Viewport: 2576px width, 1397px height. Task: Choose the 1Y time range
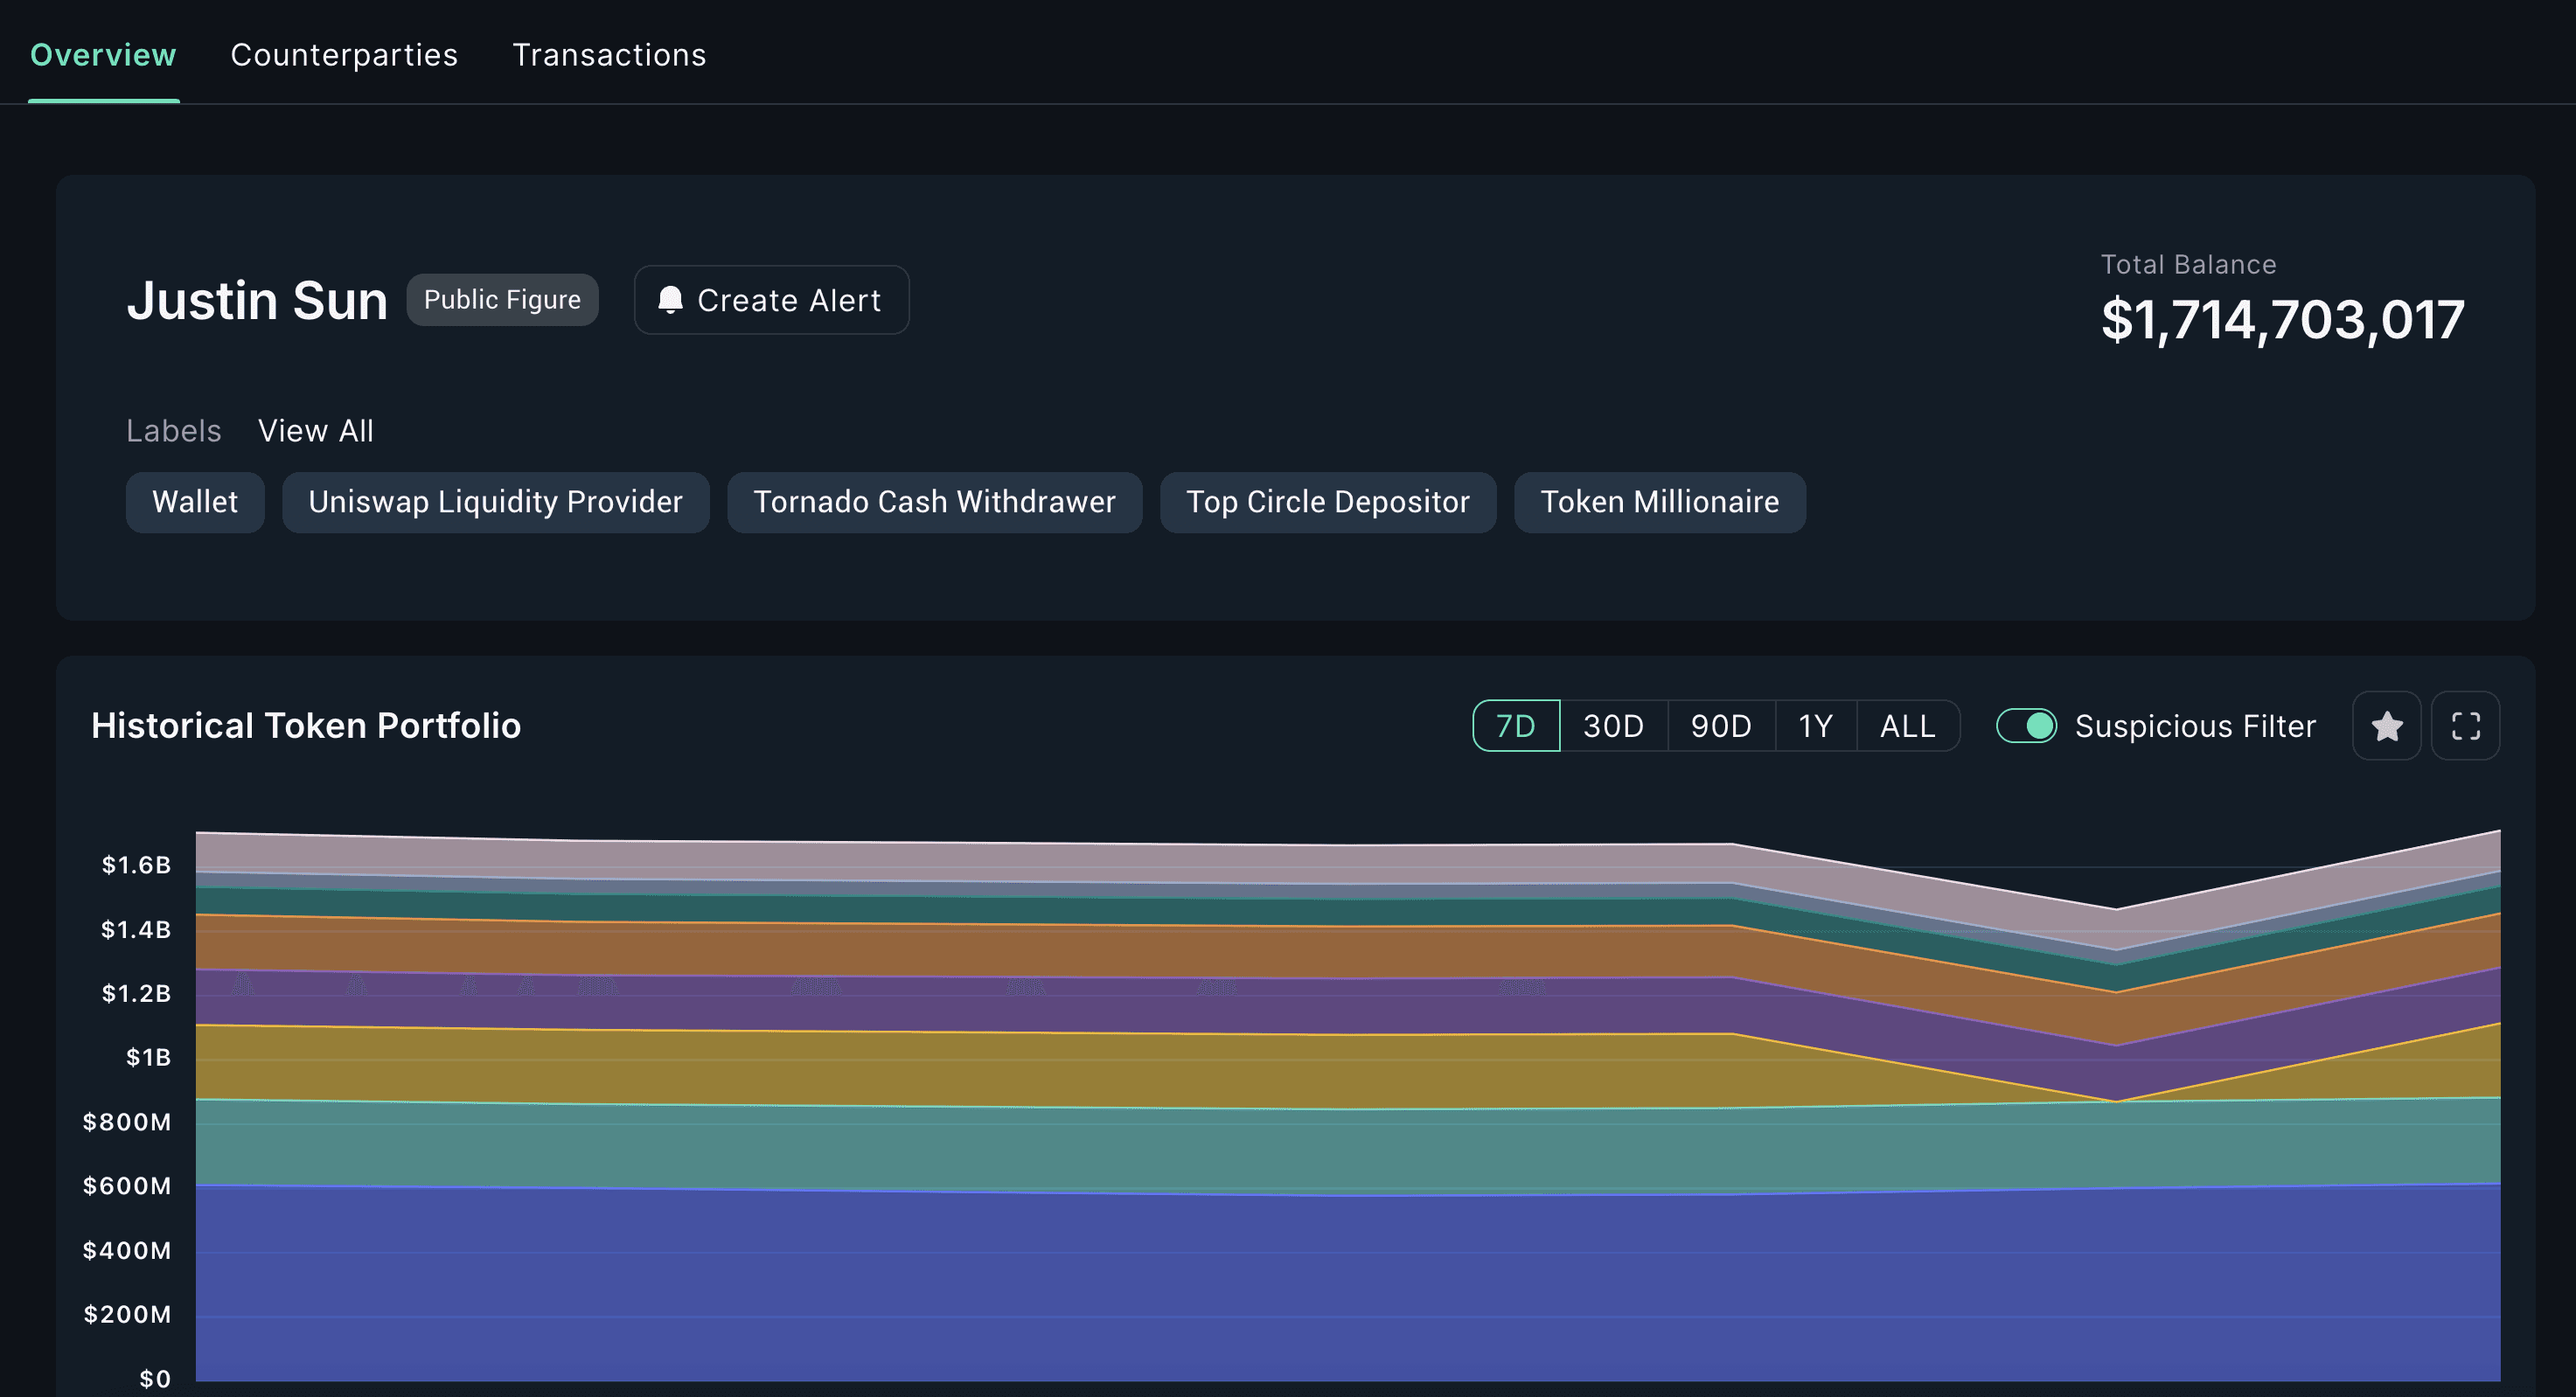[x=1815, y=726]
